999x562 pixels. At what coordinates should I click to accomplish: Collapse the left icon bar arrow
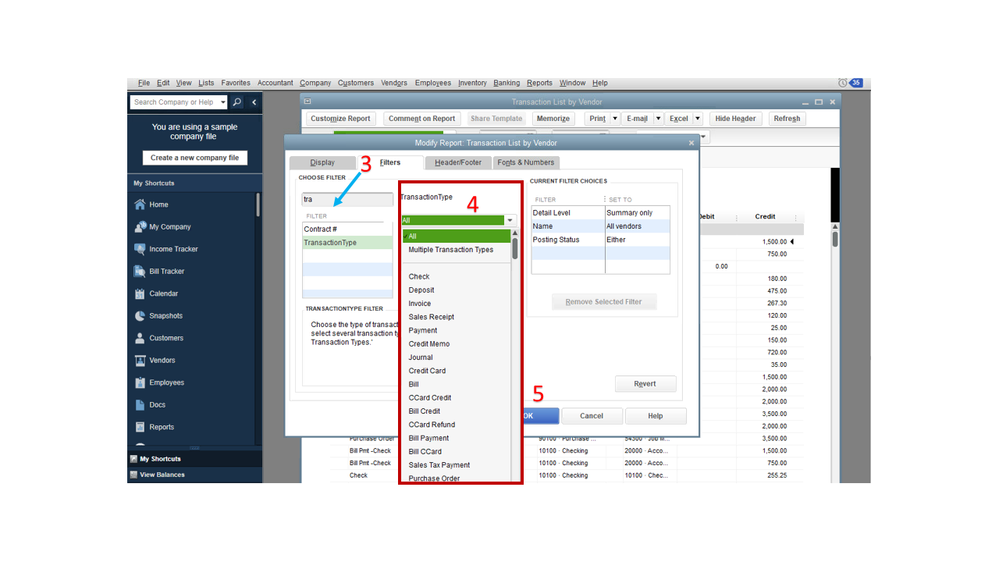pyautogui.click(x=254, y=102)
